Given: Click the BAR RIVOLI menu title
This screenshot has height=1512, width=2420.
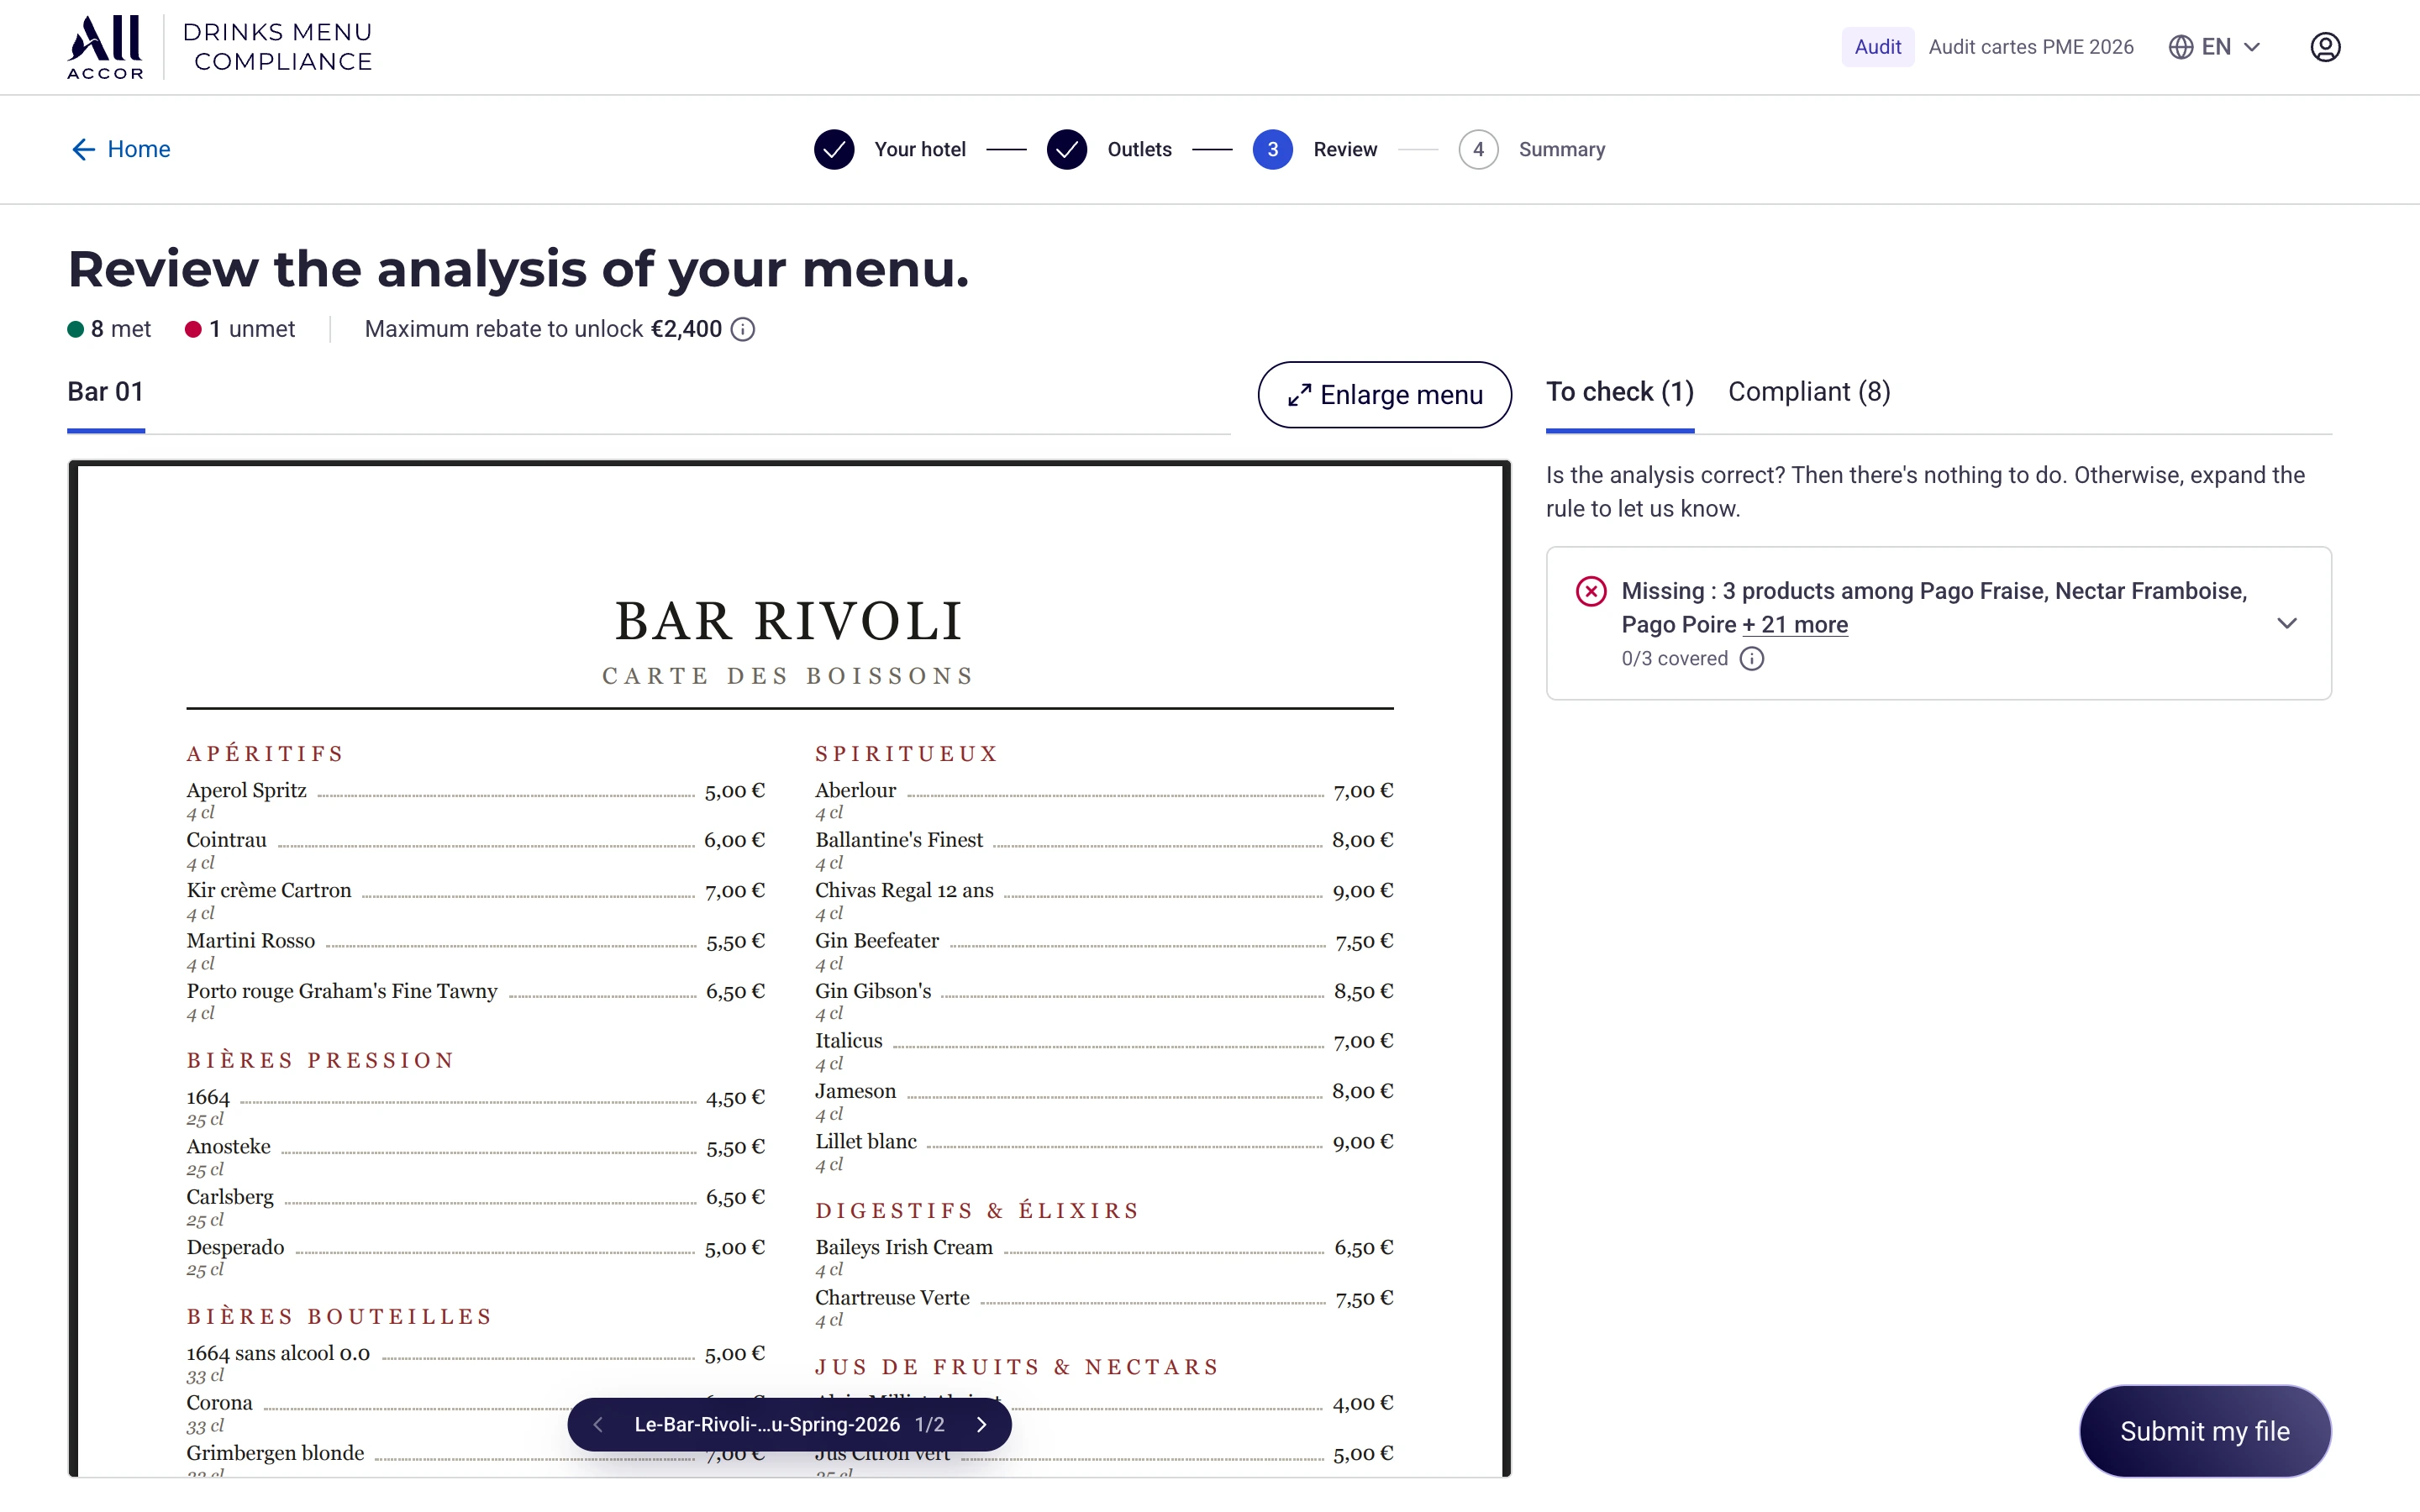Looking at the screenshot, I should pyautogui.click(x=789, y=621).
